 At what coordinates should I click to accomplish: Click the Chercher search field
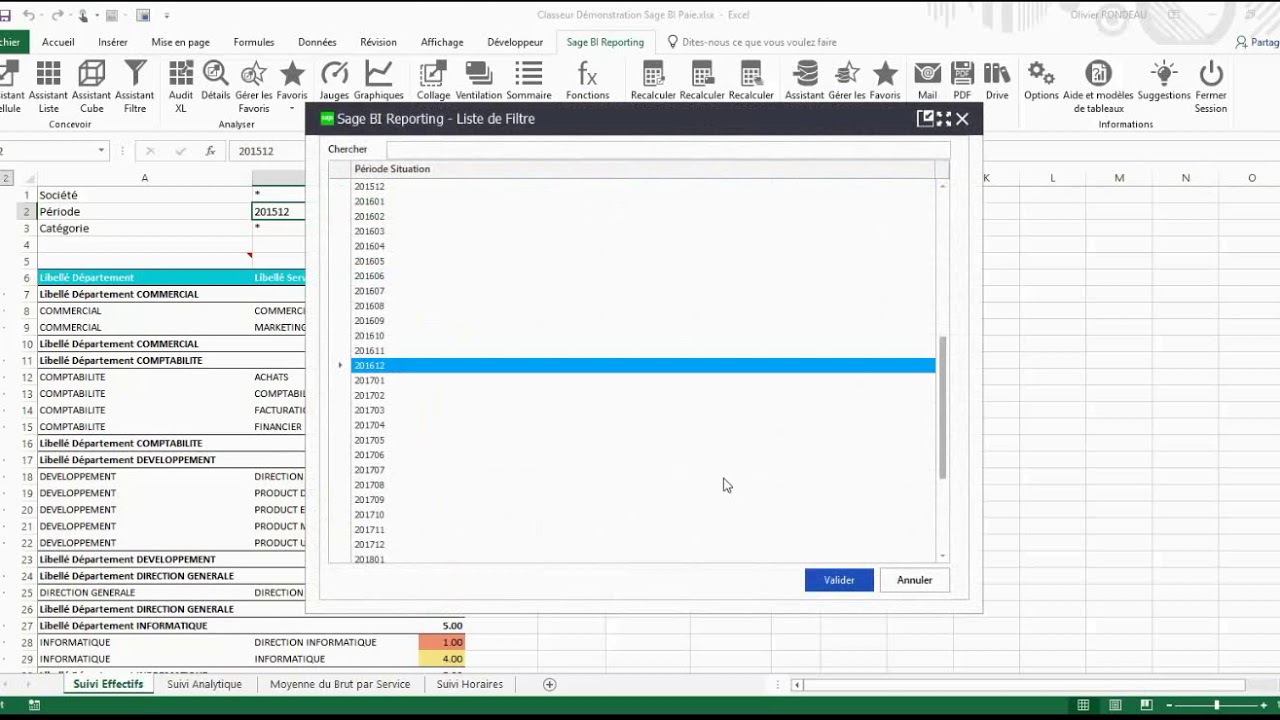pos(667,149)
